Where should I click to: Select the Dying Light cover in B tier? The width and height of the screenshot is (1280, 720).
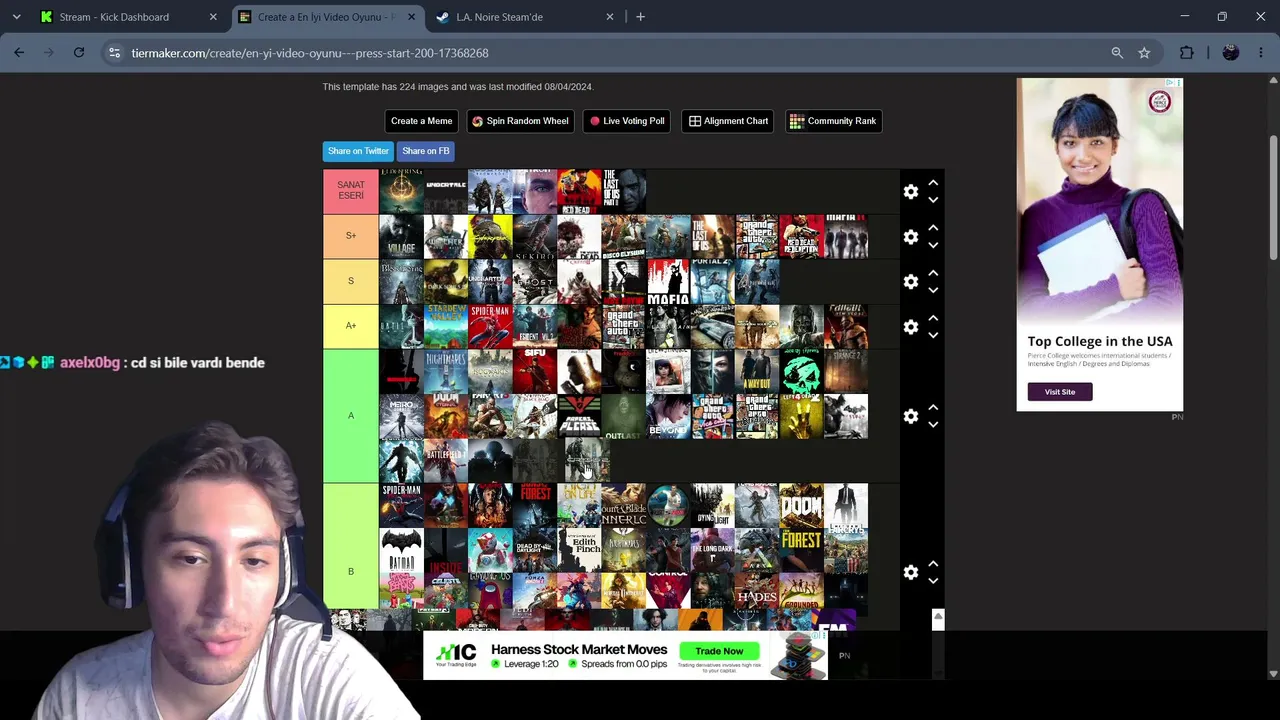click(x=712, y=506)
